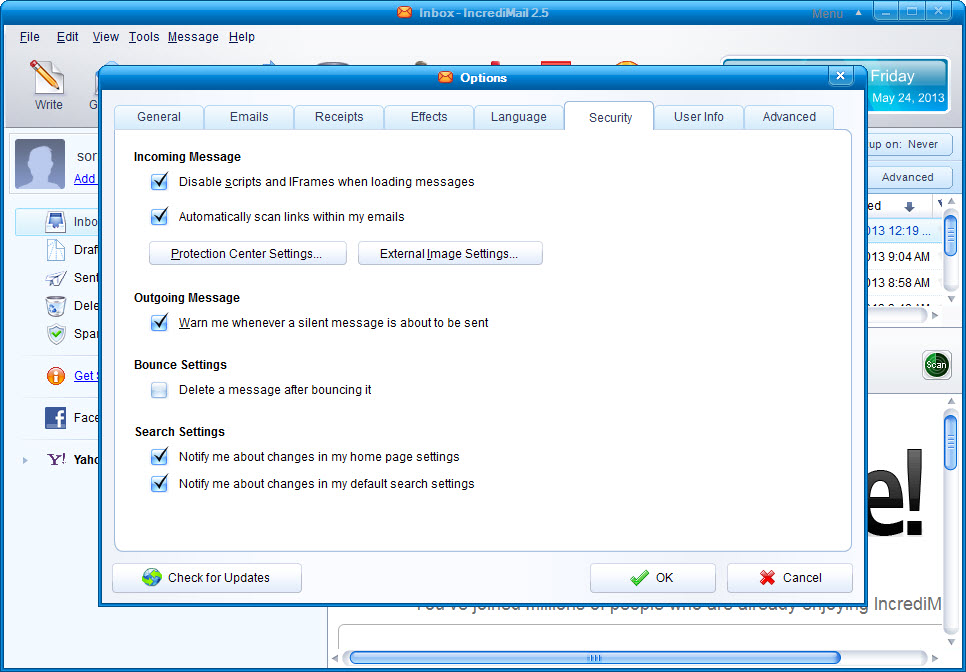Expand the Yahoo account tree
966x672 pixels.
[x=25, y=460]
